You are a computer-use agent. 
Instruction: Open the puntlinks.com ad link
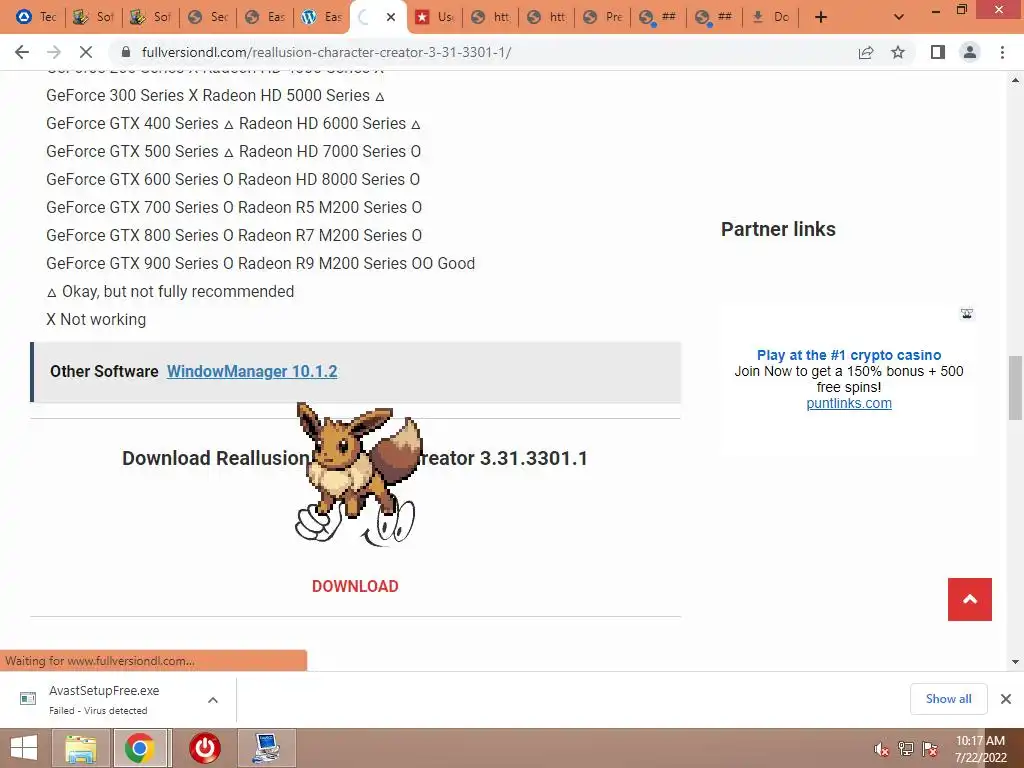tap(849, 403)
